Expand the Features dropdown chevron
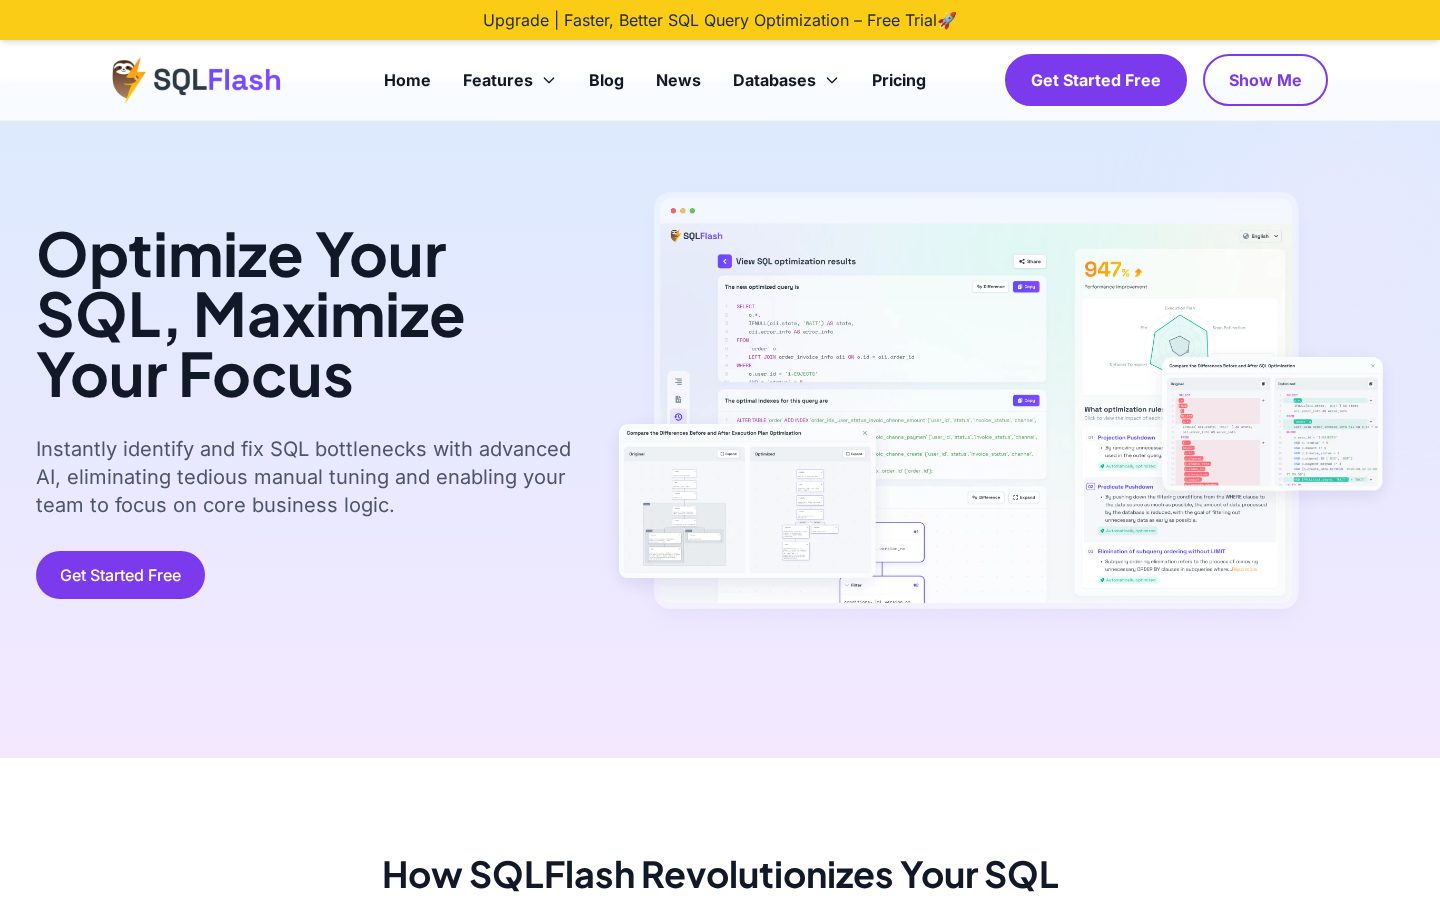This screenshot has width=1440, height=900. coord(549,80)
